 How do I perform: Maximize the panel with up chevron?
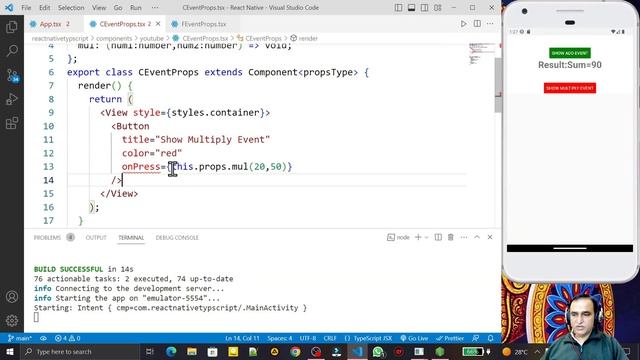click(477, 237)
